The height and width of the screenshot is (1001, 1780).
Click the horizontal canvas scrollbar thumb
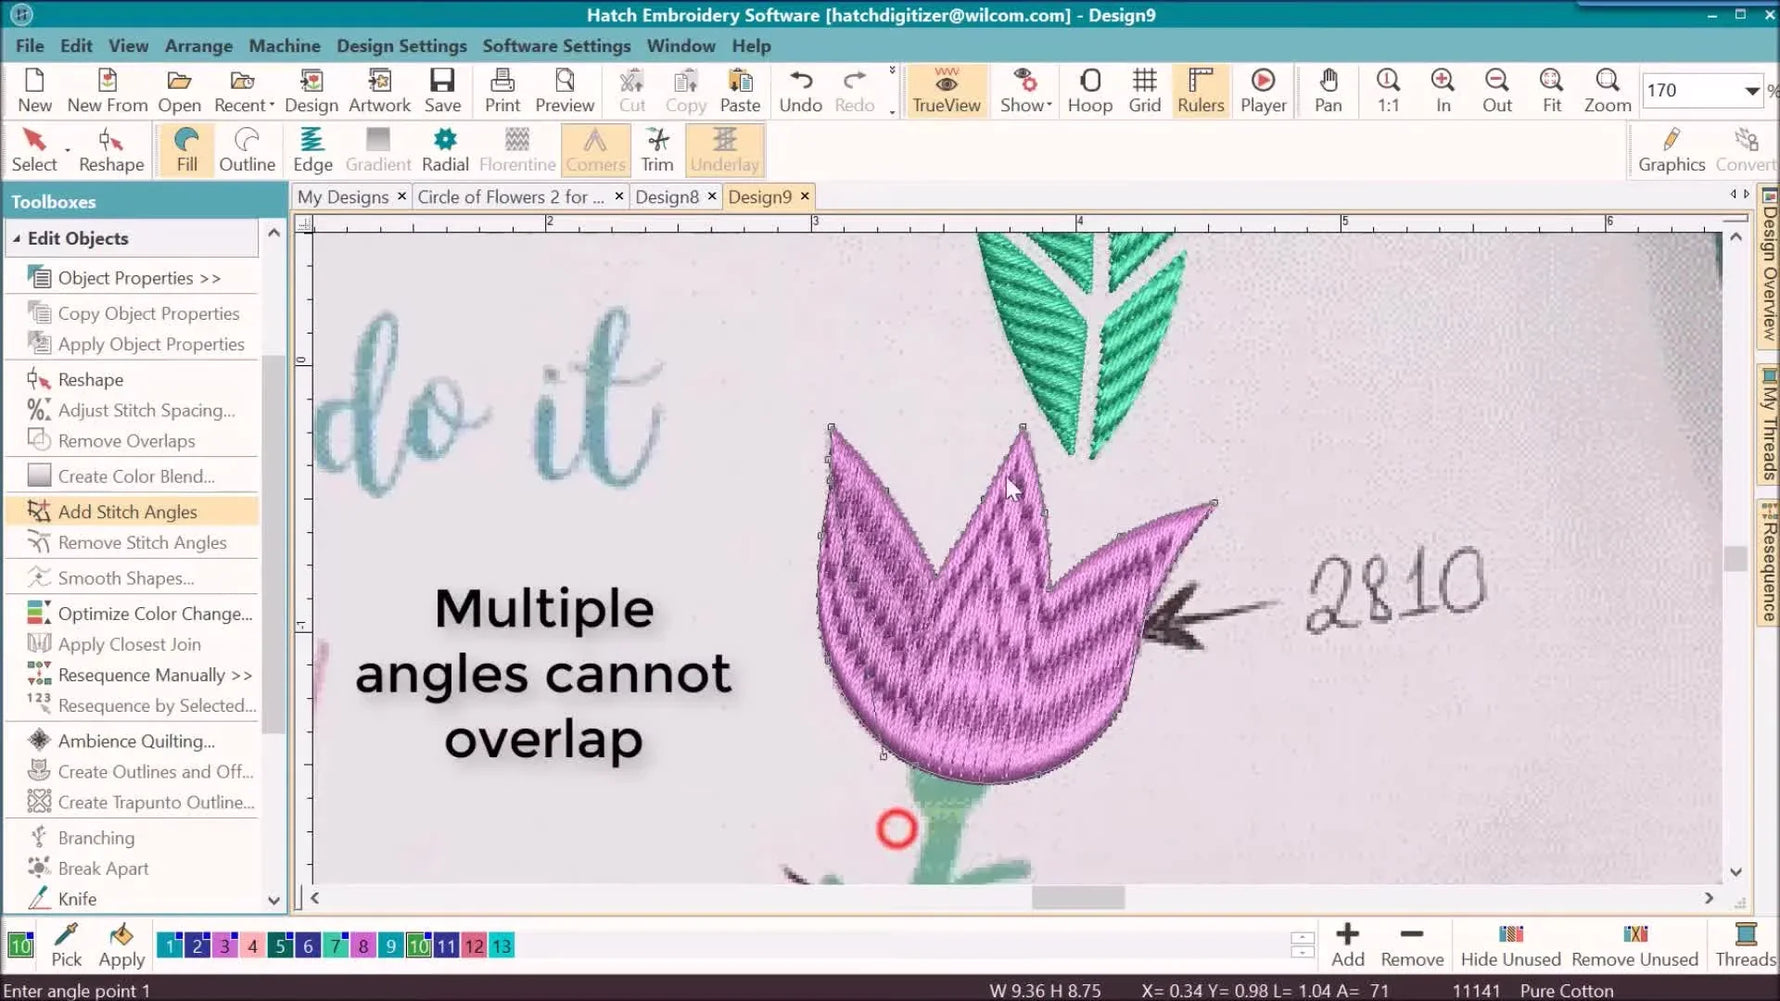point(1077,898)
